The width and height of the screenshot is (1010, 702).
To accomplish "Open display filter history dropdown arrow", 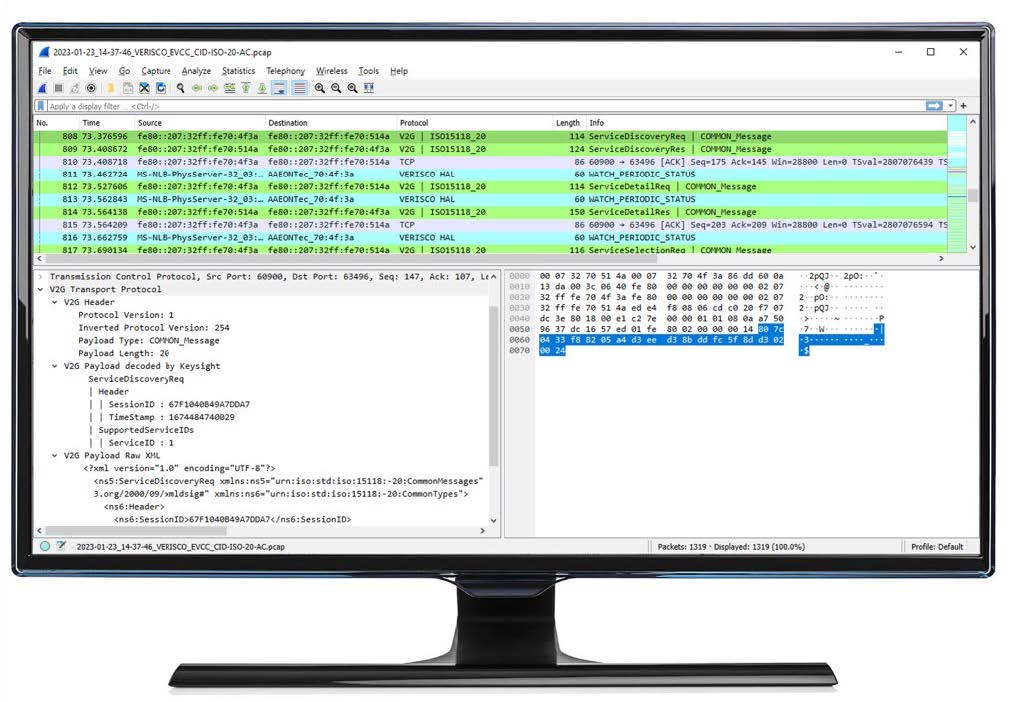I will pyautogui.click(x=950, y=106).
